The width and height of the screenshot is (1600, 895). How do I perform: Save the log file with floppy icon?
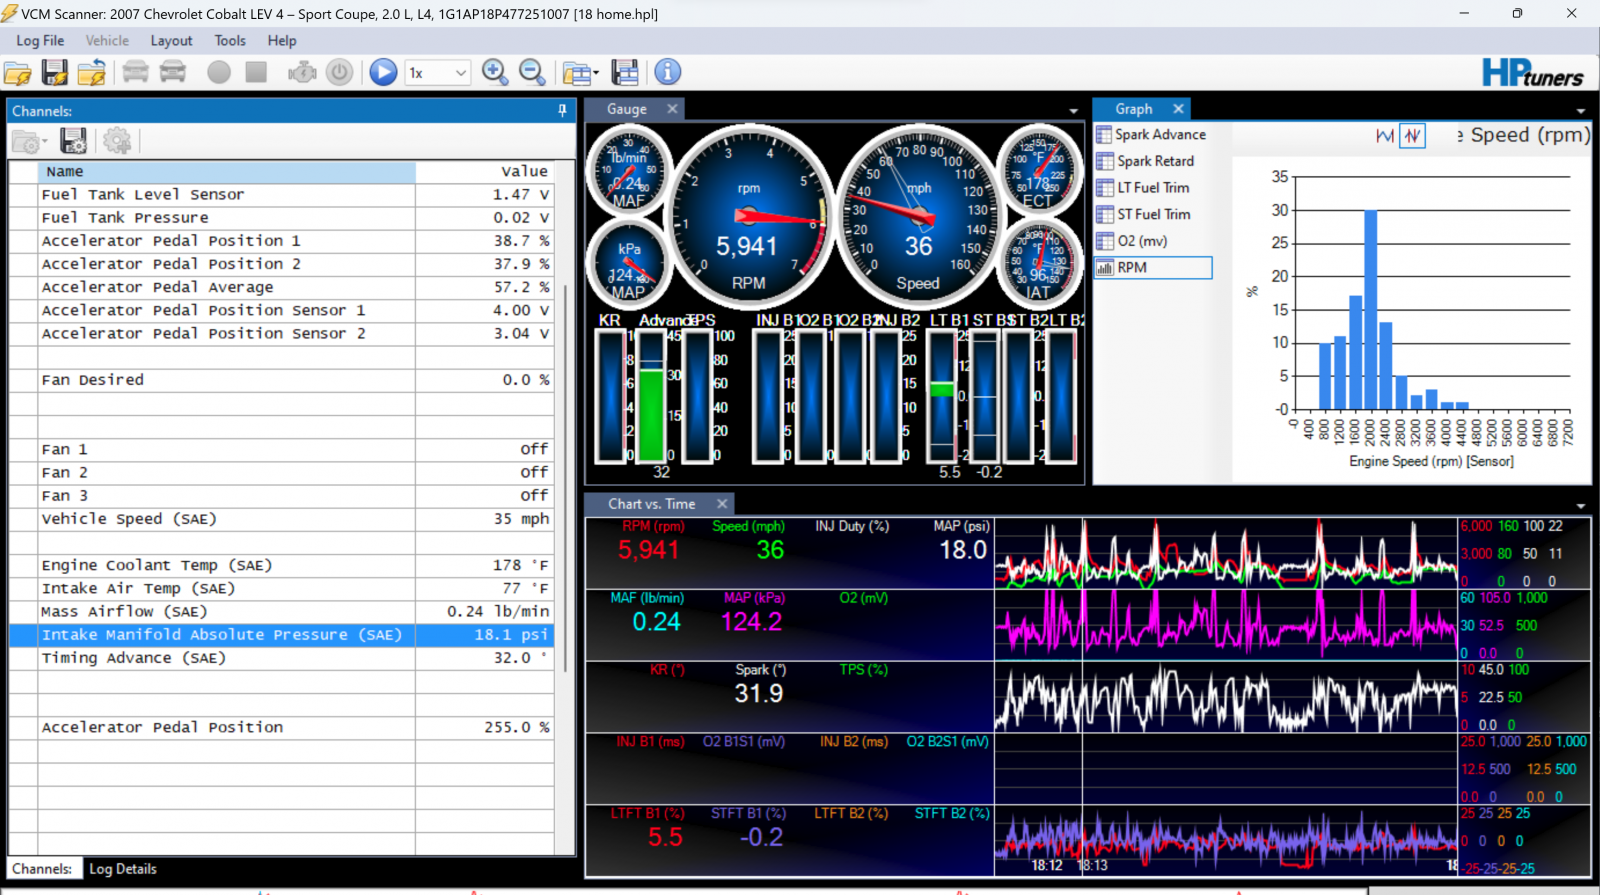[x=55, y=72]
